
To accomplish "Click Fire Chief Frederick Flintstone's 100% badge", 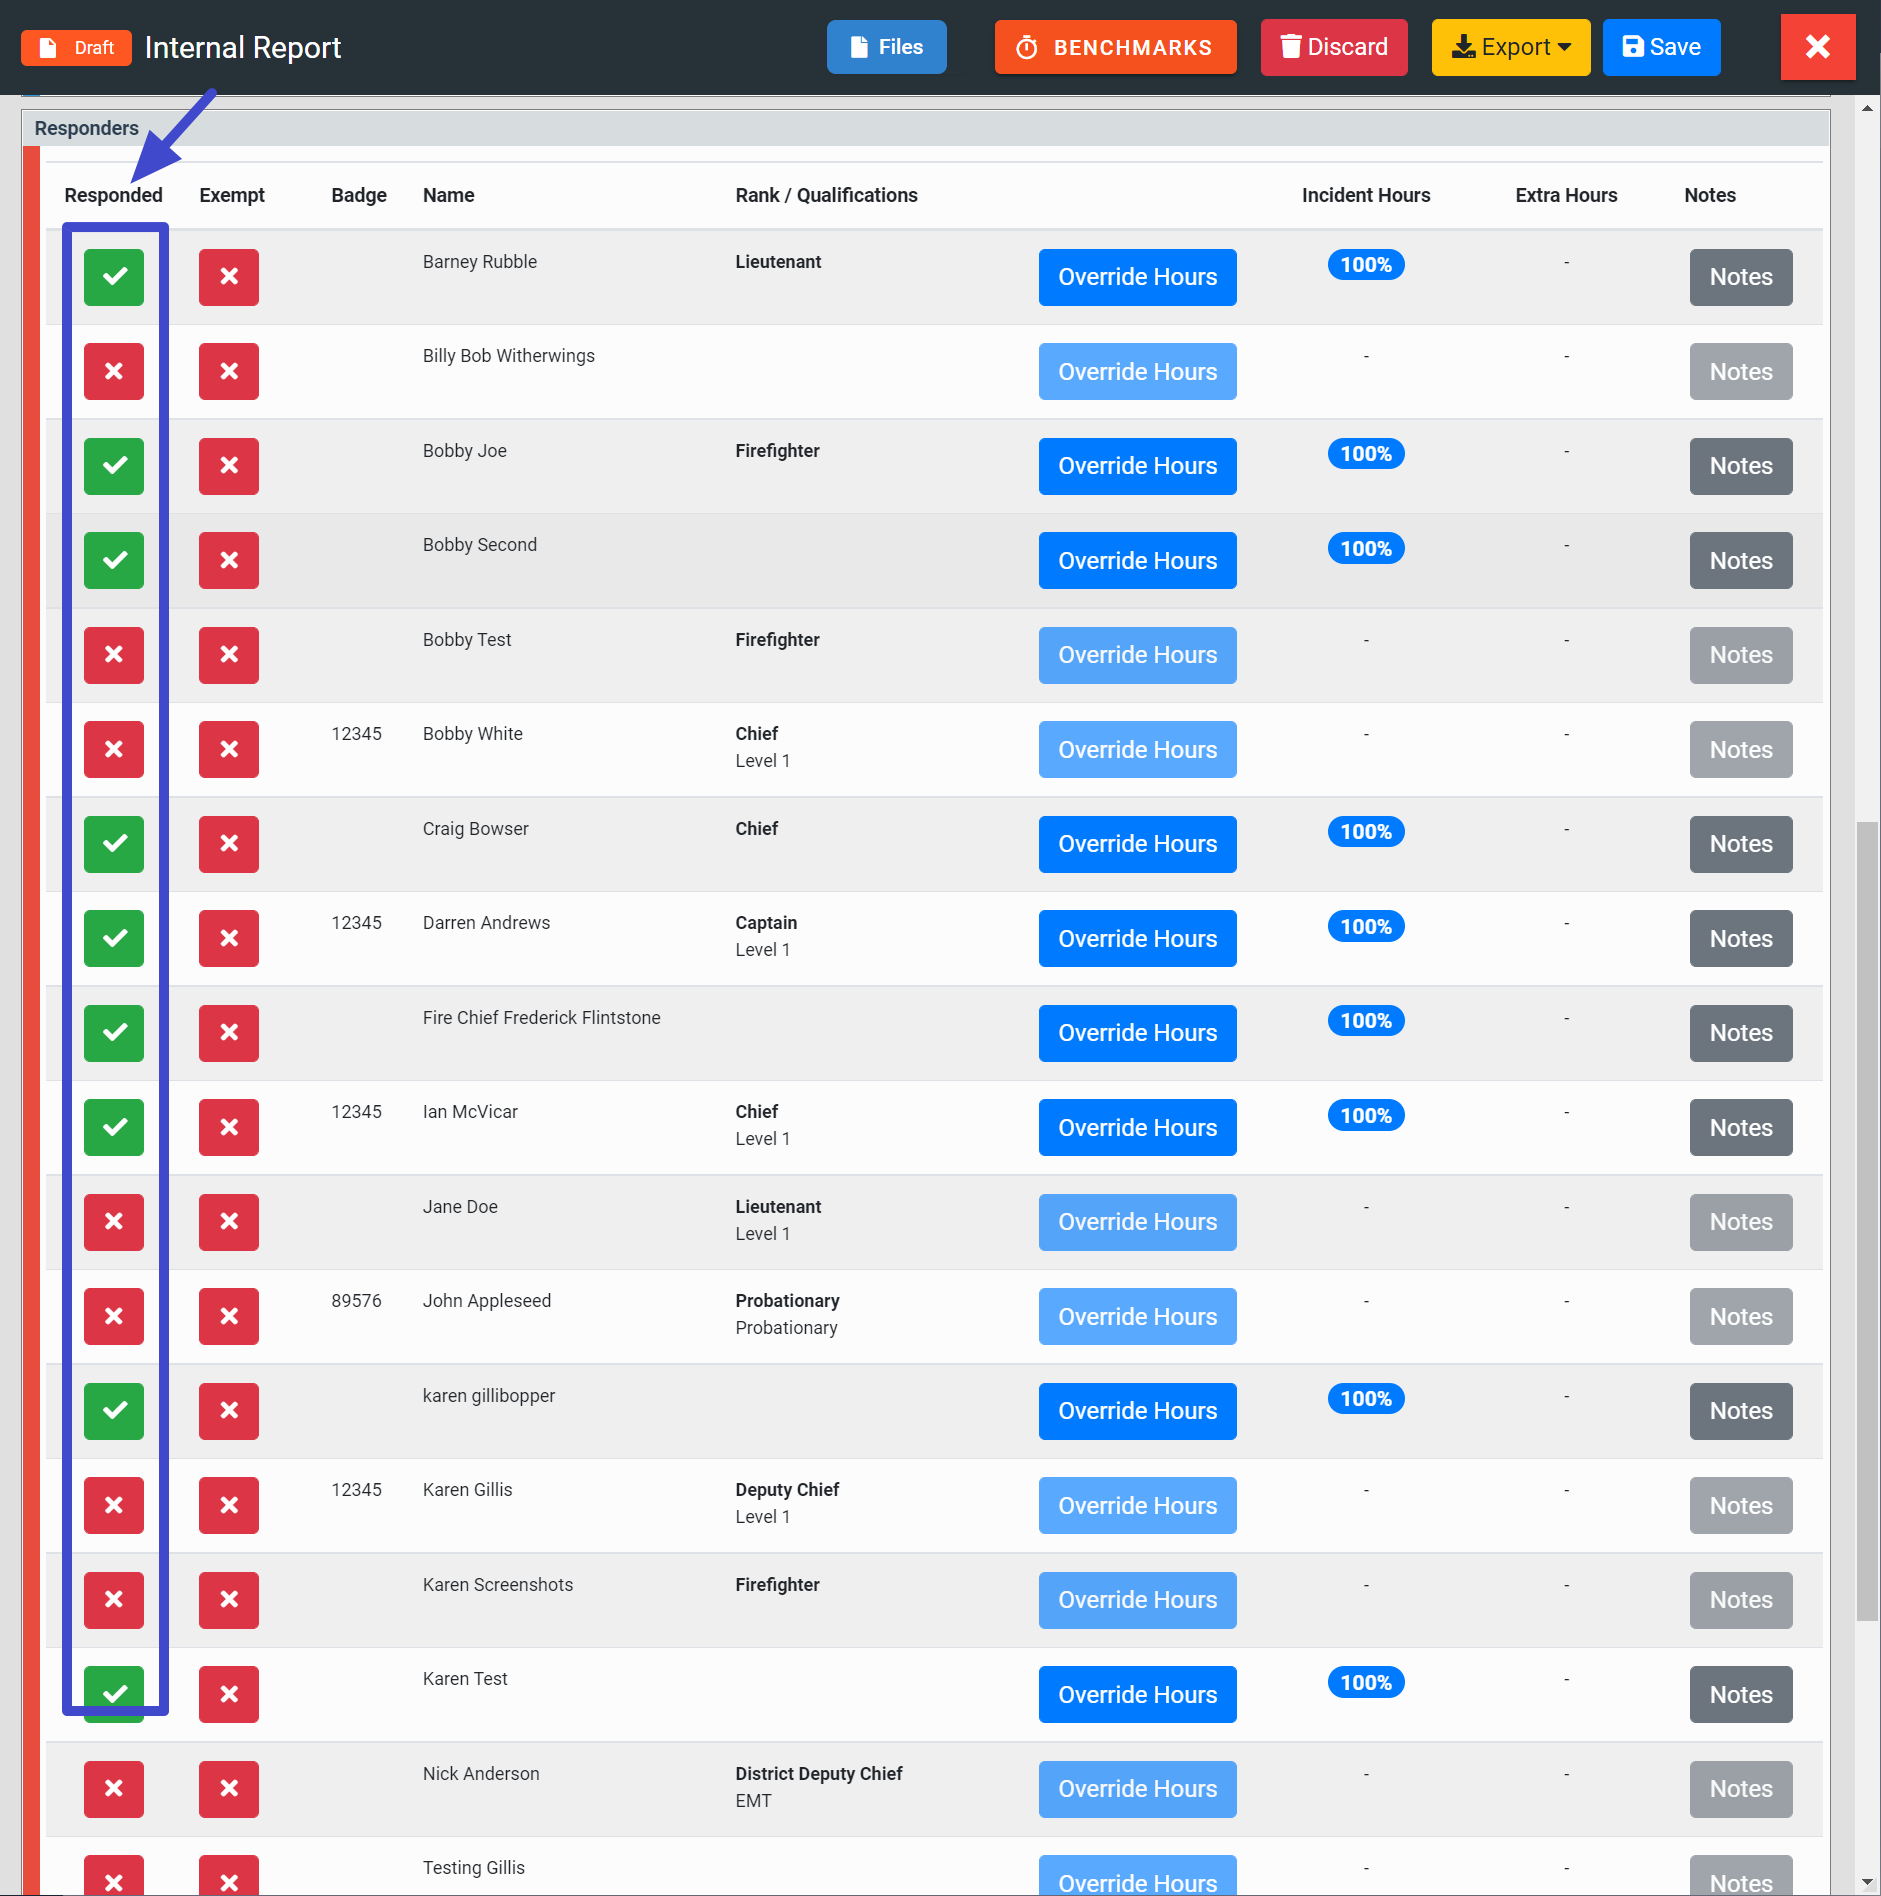I will click(x=1365, y=1021).
